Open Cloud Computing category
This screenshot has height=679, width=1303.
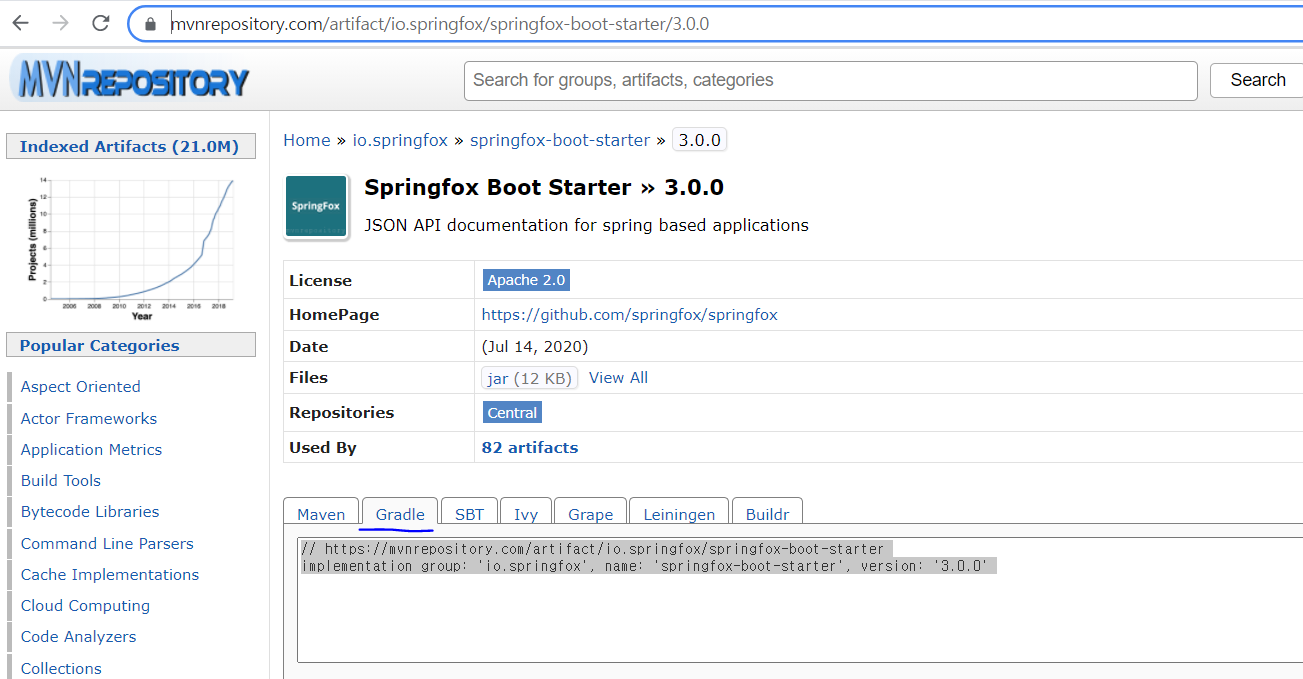tap(85, 605)
